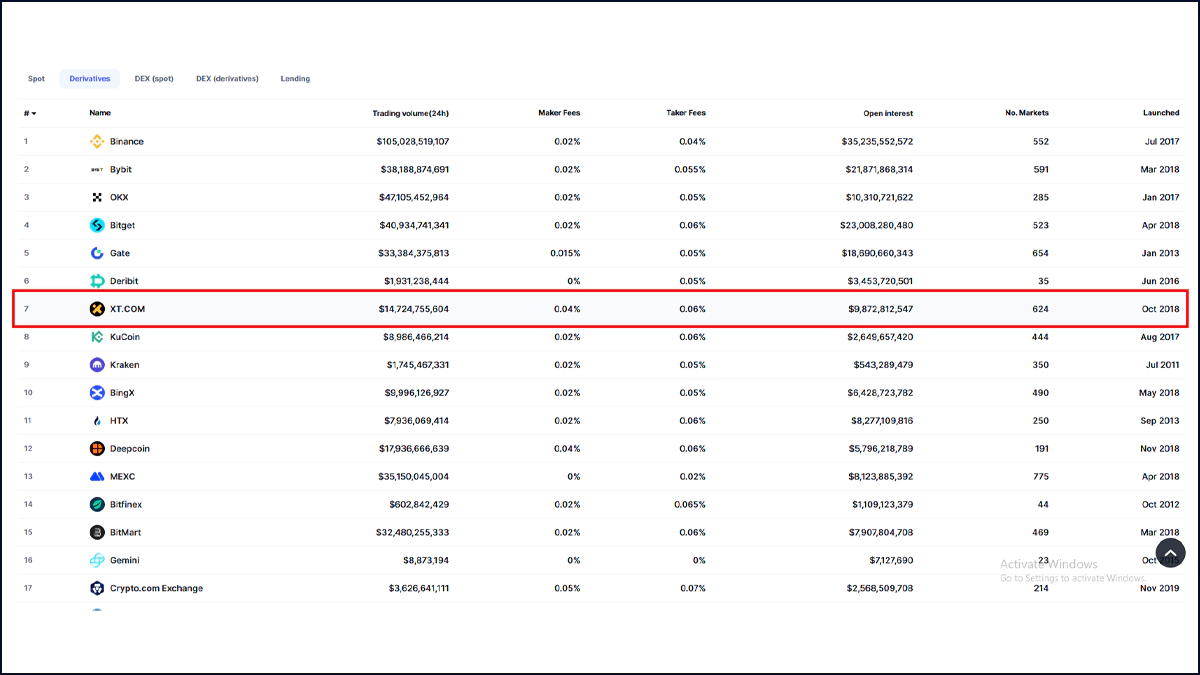
Task: Go to the DEX (derivatives) tab
Action: click(227, 79)
